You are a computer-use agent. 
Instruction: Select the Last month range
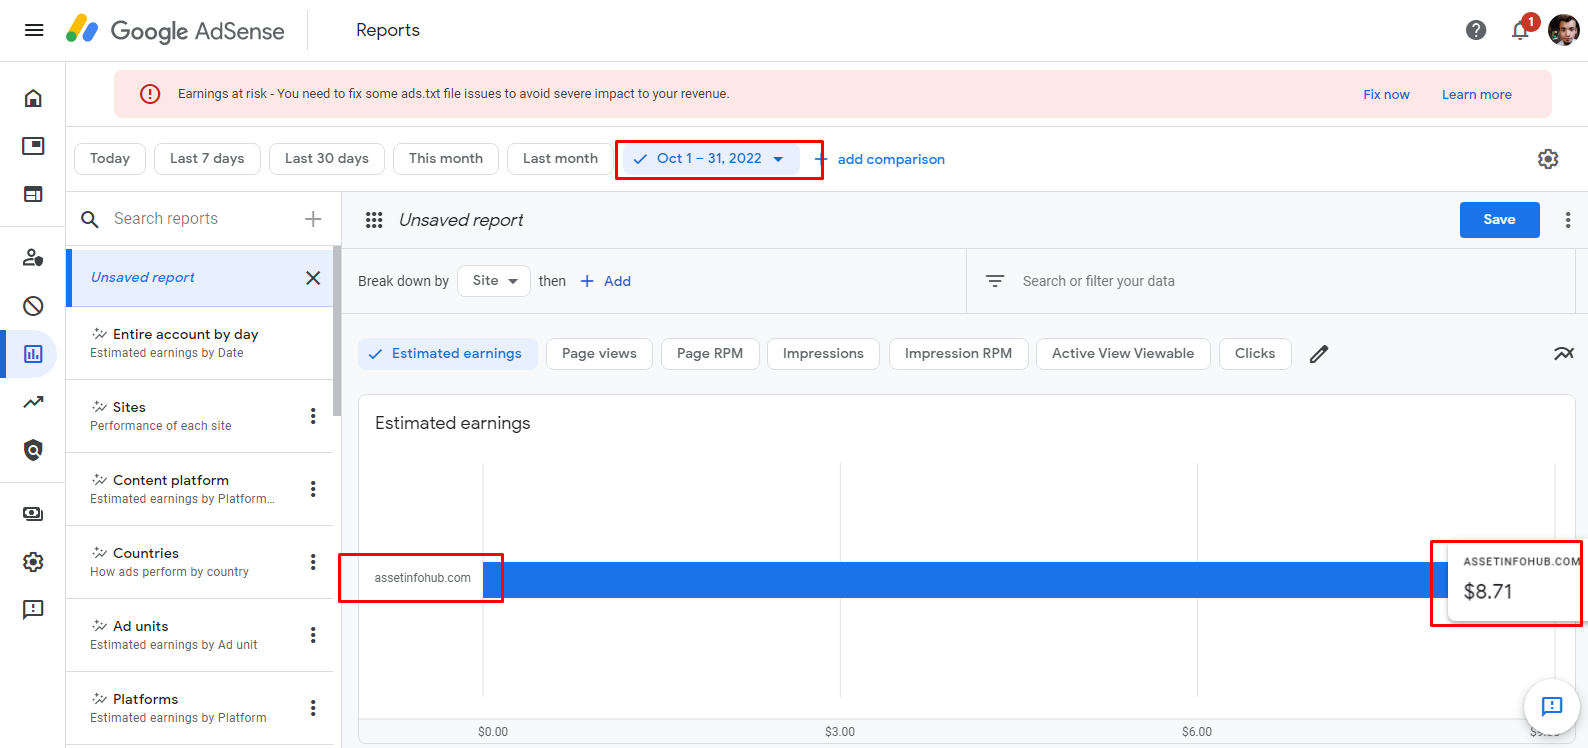(x=560, y=159)
